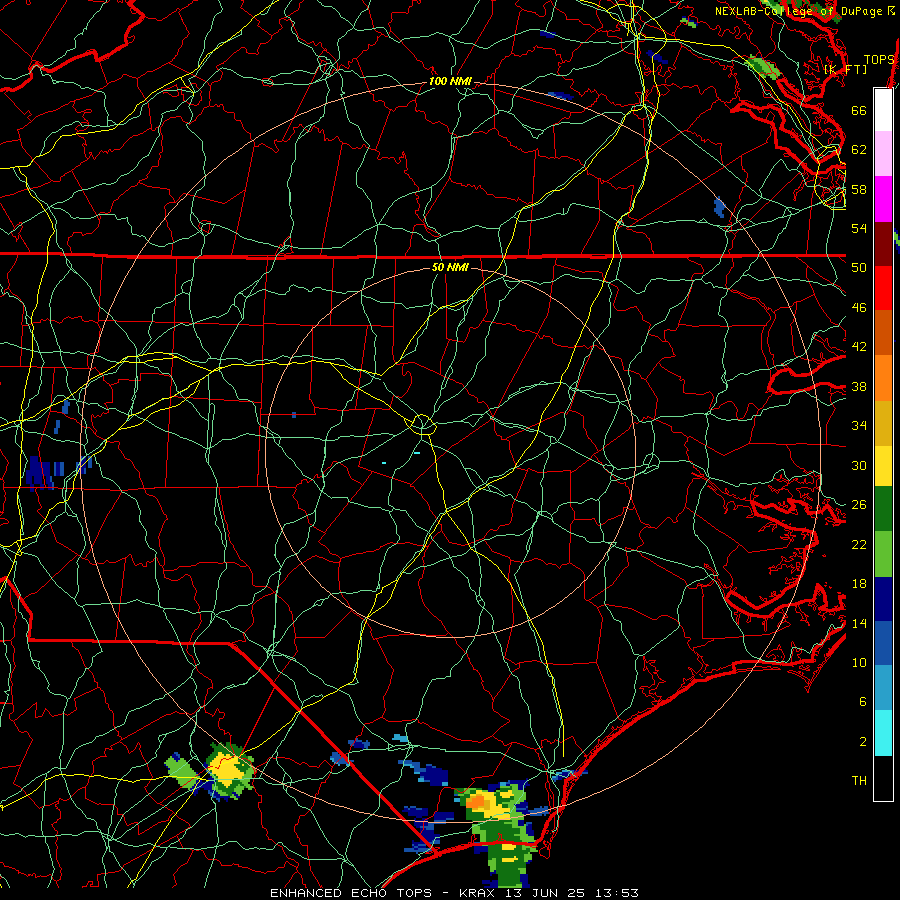Click the "TOPS" legend title
Viewport: 900px width, 900px height.
[879, 60]
